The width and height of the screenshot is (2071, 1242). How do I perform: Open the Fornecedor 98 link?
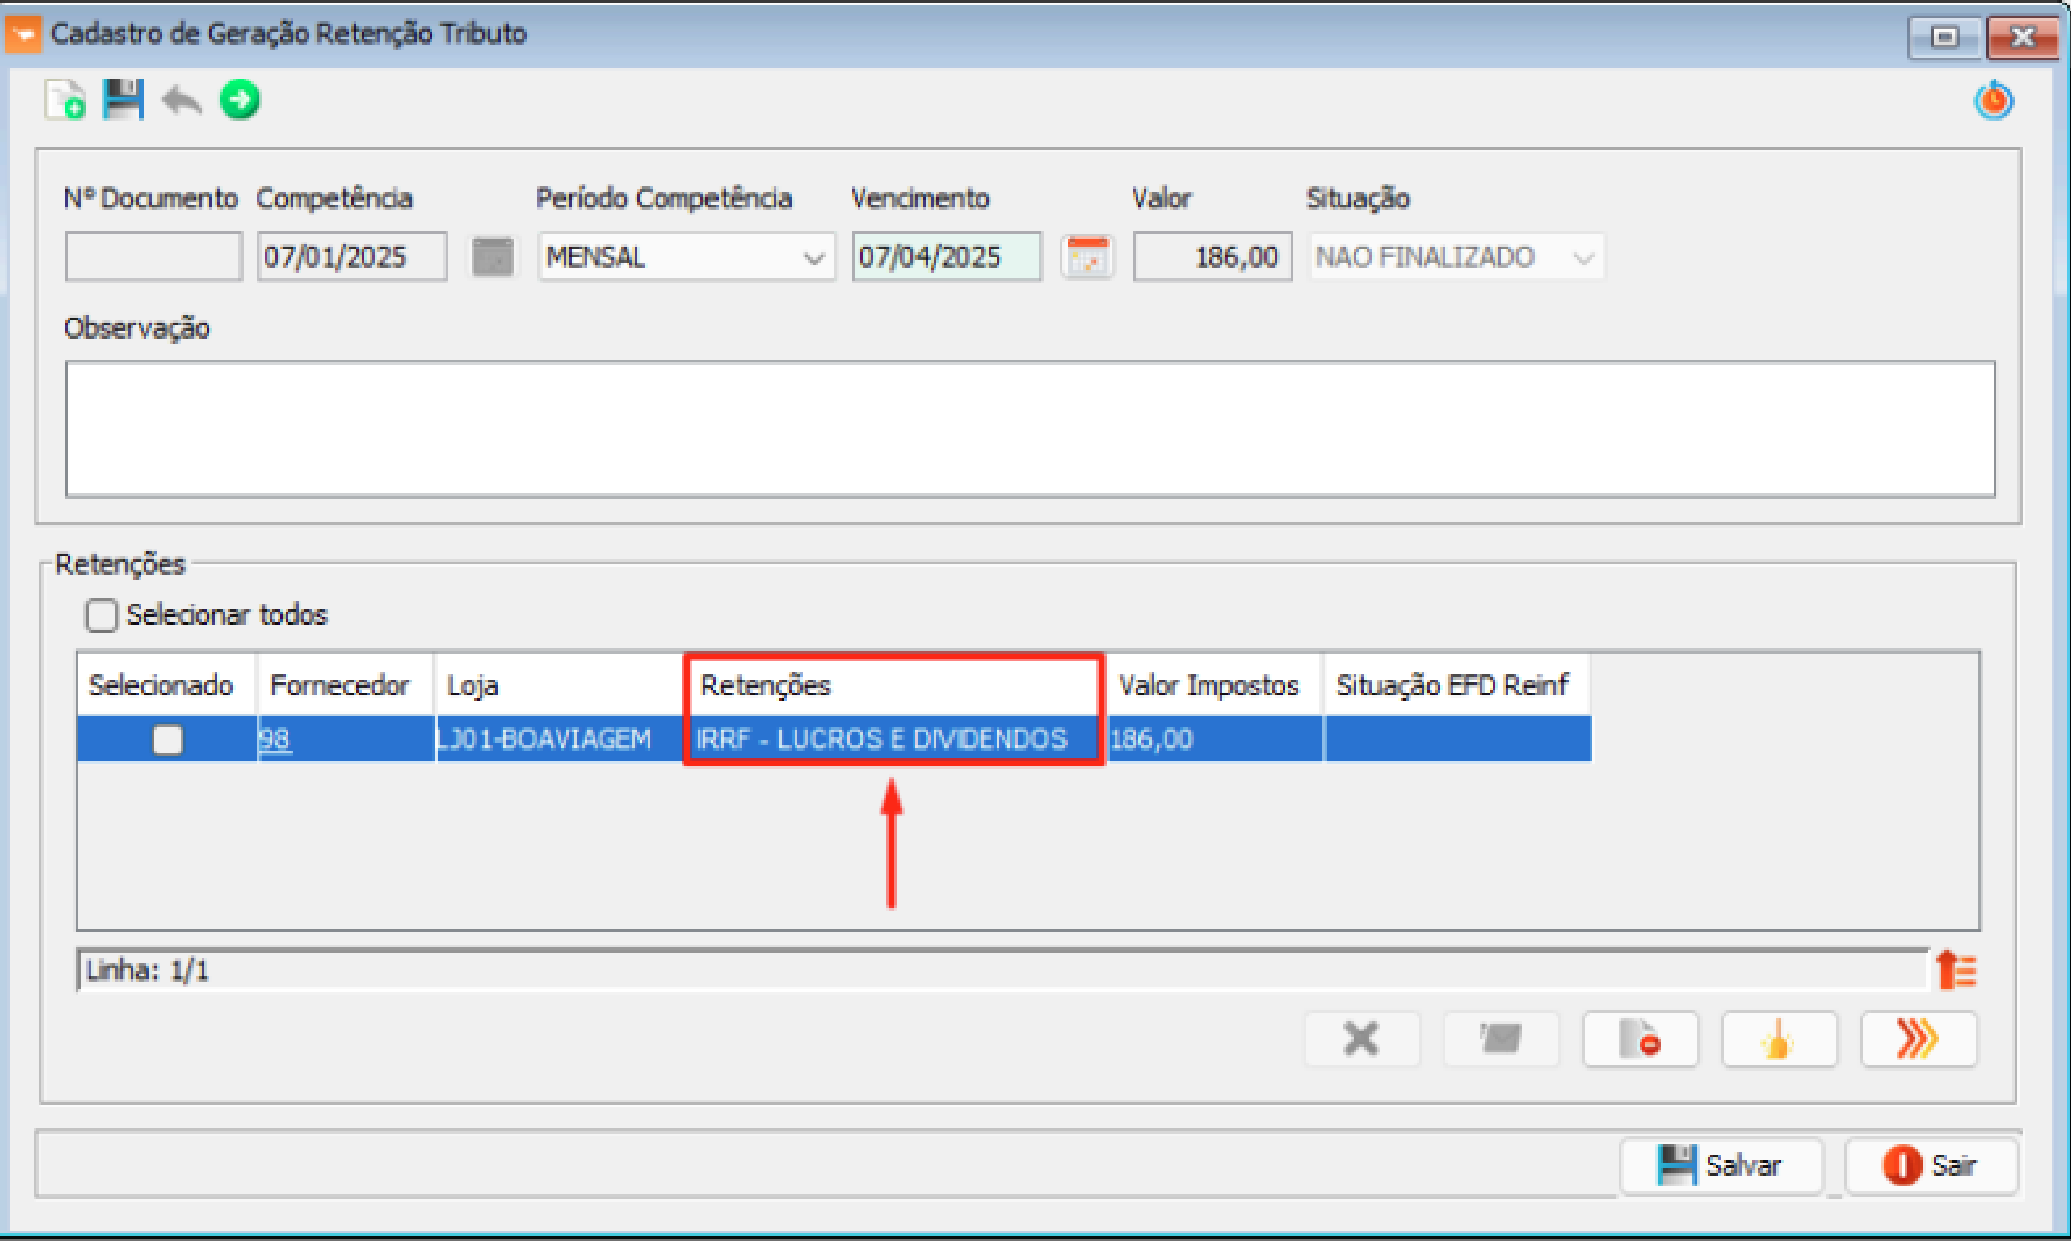click(x=274, y=740)
